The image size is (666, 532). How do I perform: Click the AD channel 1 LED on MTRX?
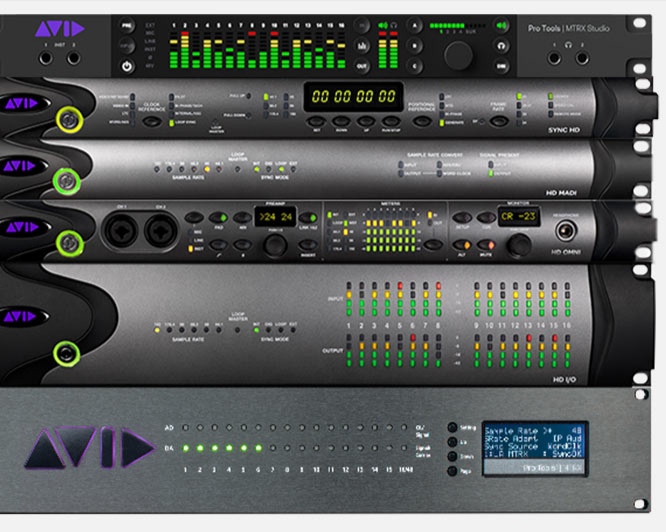click(186, 428)
